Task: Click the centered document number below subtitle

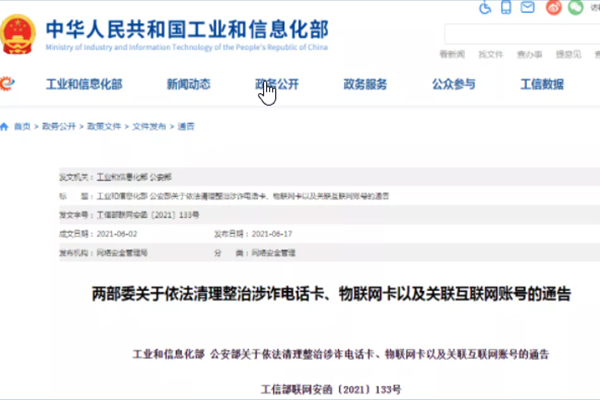Action: [331, 390]
